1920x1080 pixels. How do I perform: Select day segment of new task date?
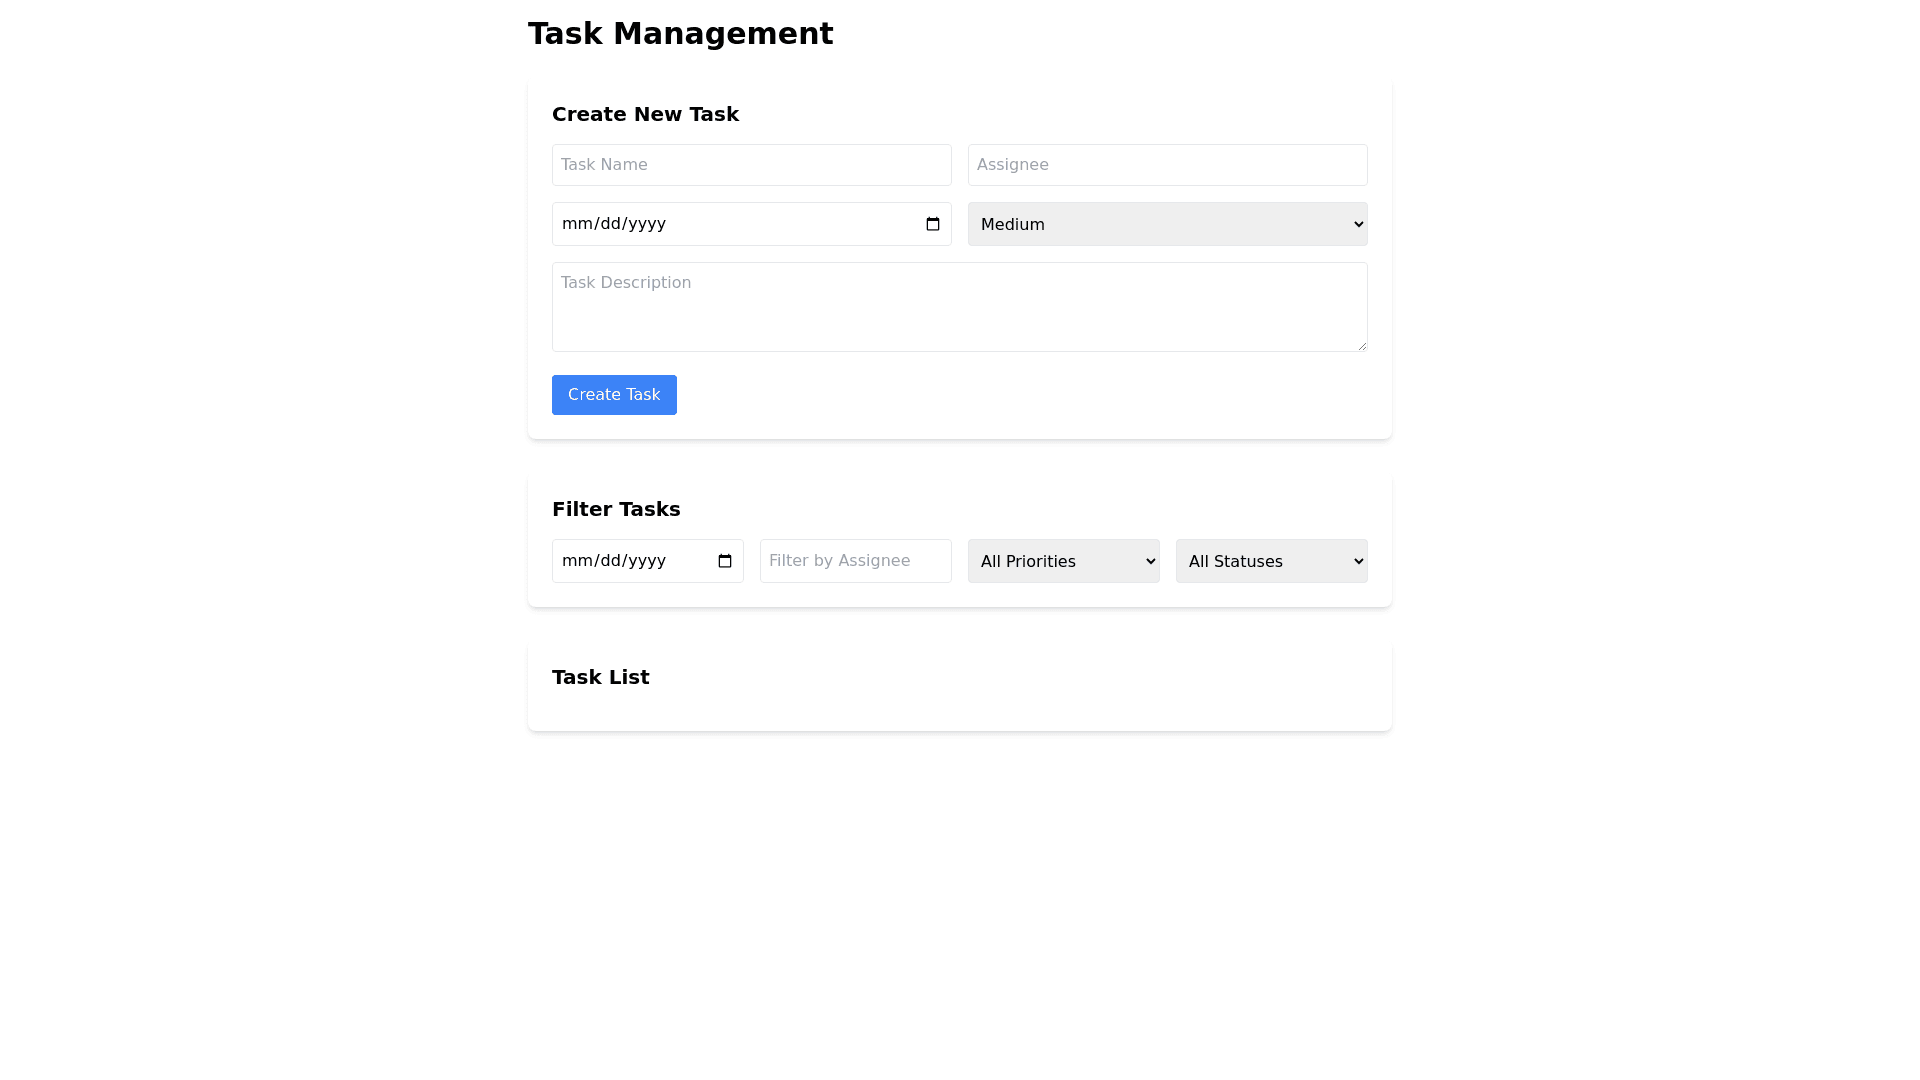click(610, 224)
